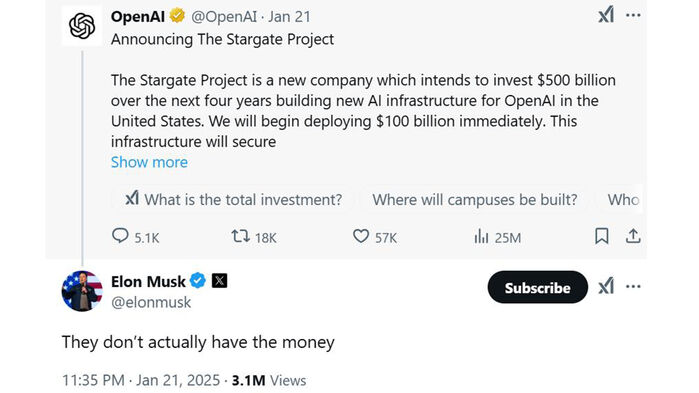
Task: Like the OpenAI post with the heart icon
Action: click(361, 236)
